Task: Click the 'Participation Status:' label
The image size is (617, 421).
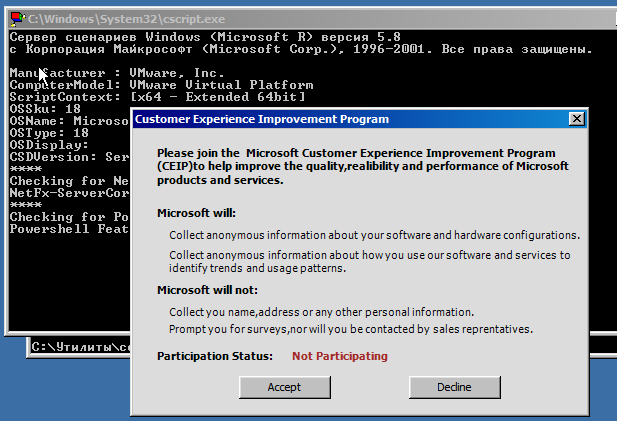Action: click(215, 356)
